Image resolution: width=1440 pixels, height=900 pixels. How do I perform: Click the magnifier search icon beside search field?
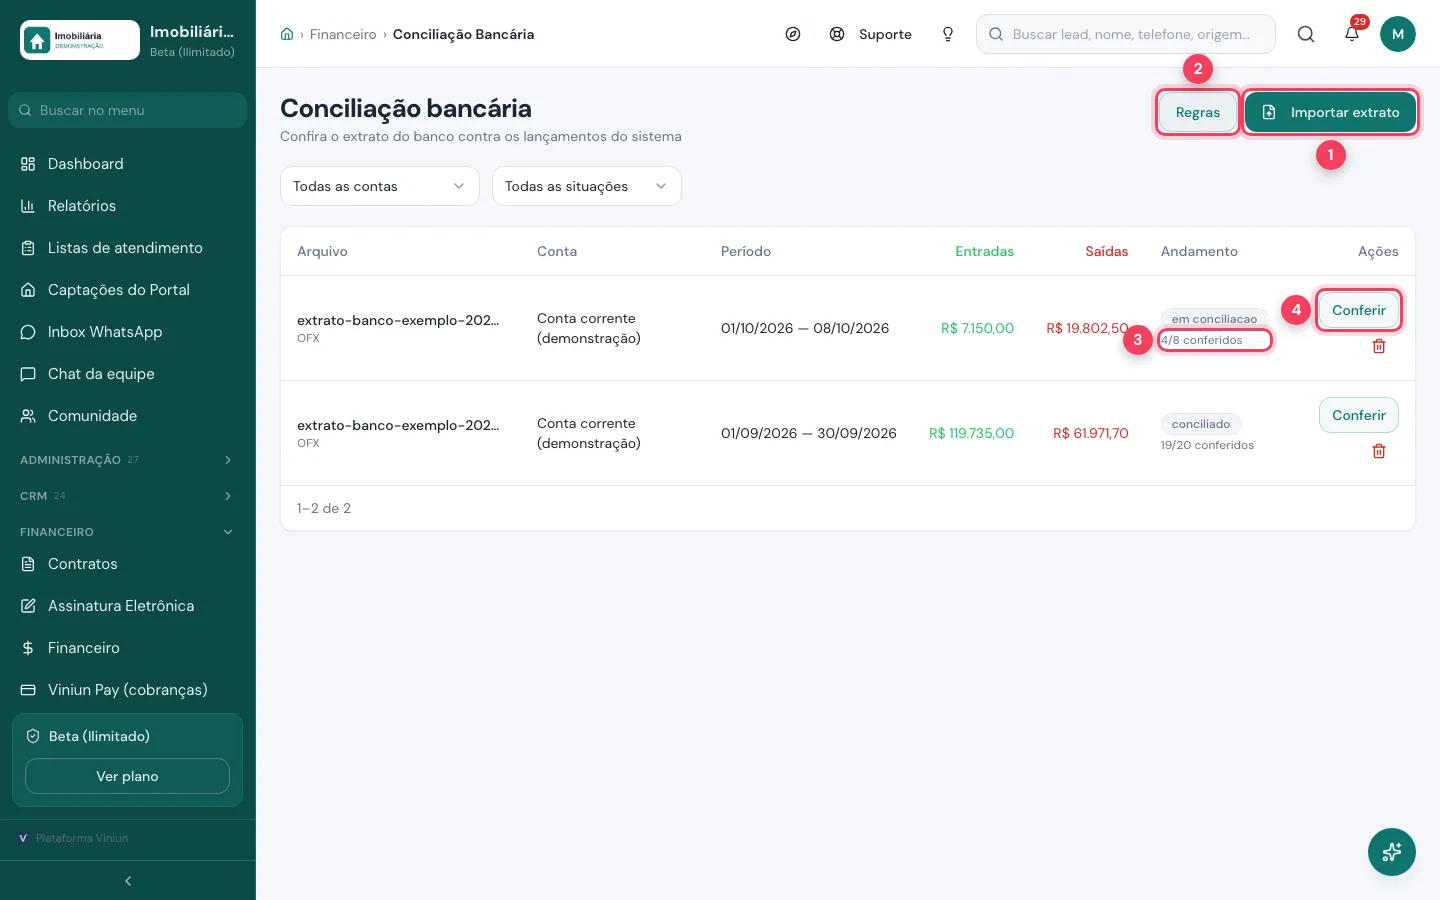pos(1306,34)
